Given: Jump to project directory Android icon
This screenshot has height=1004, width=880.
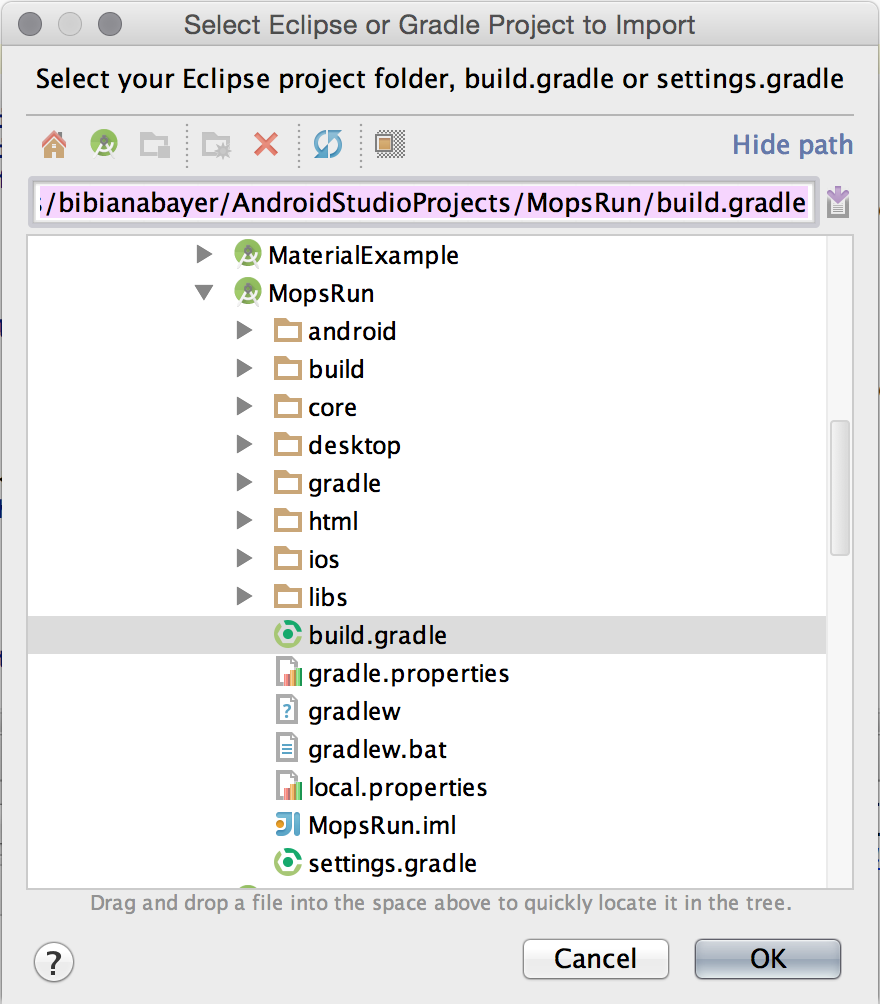Looking at the screenshot, I should (104, 144).
